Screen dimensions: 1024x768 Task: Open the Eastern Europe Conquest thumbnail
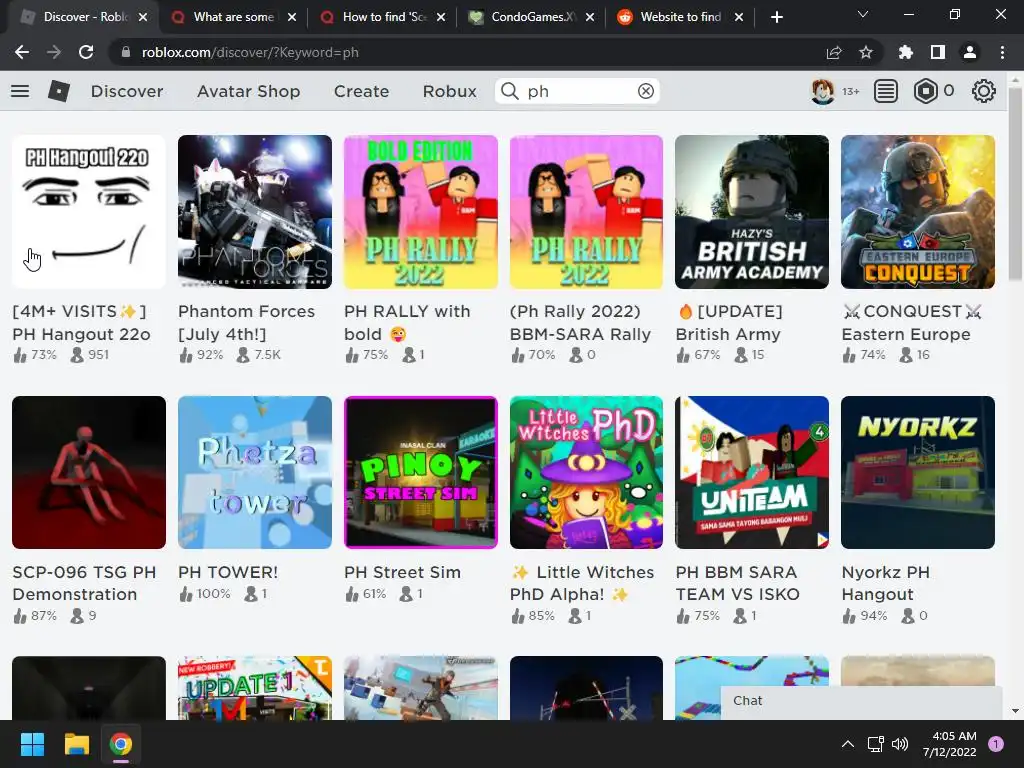(x=918, y=212)
